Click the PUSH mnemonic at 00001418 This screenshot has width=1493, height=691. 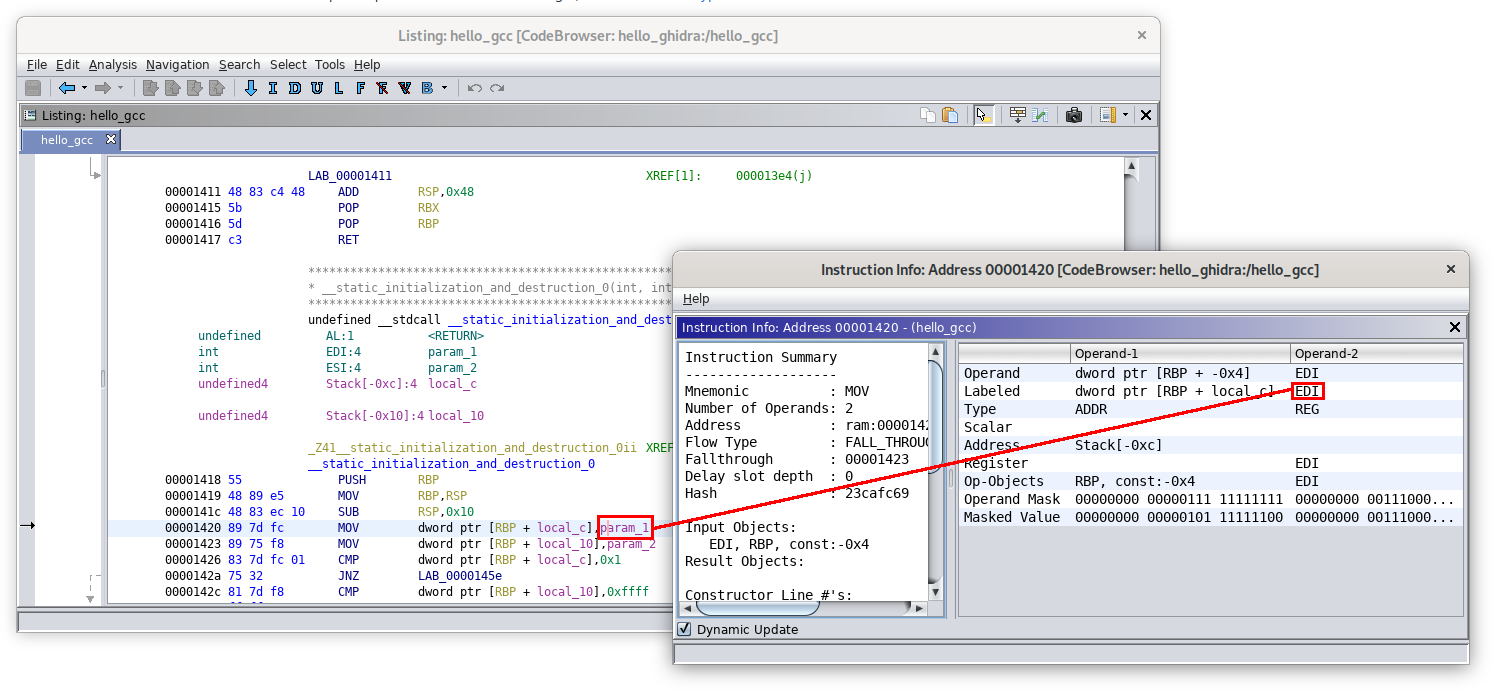[x=352, y=480]
